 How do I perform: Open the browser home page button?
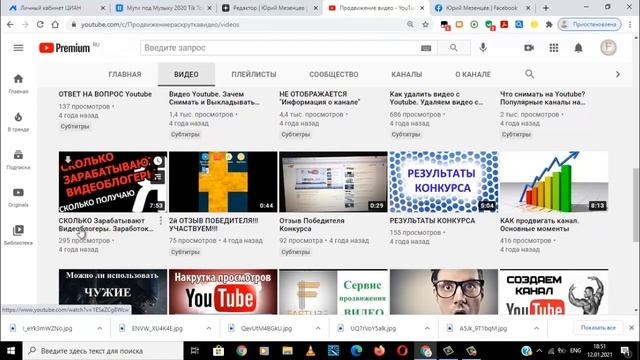[x=55, y=24]
